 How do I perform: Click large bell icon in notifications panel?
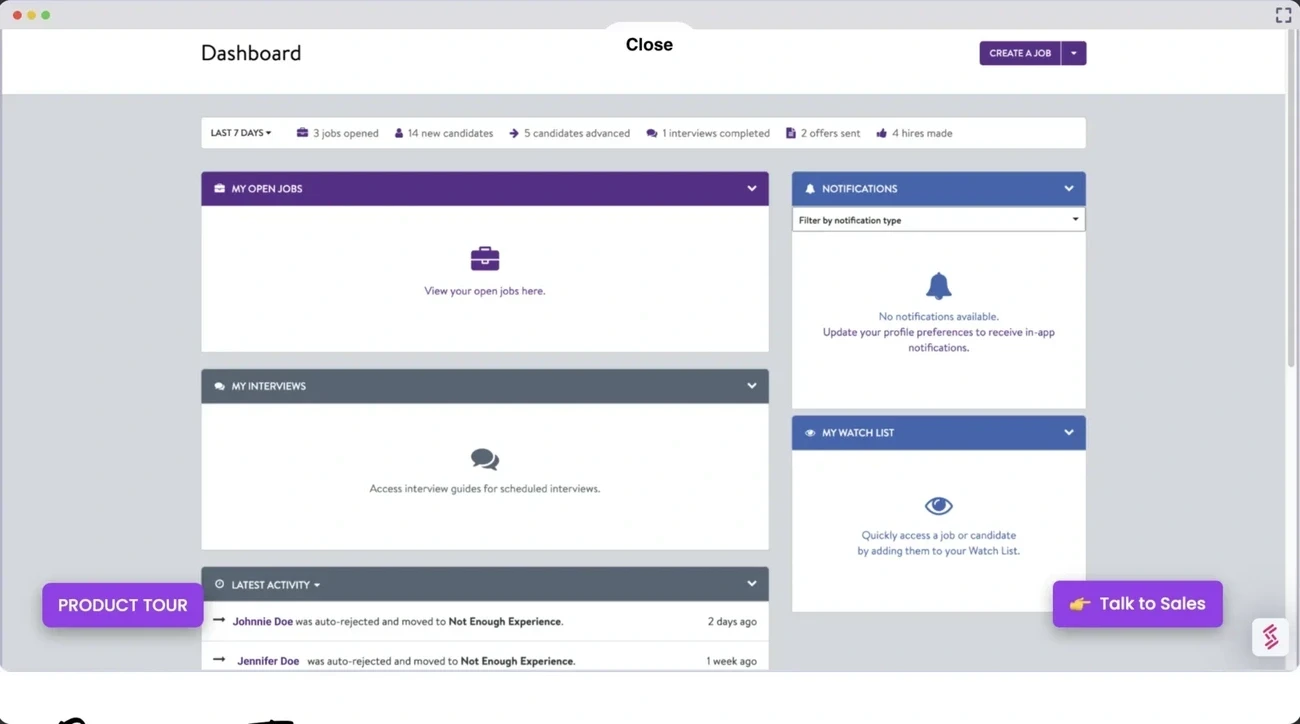(x=938, y=286)
